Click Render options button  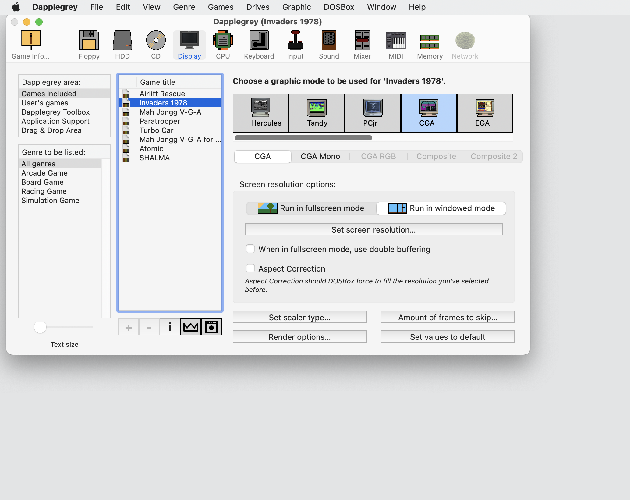point(300,337)
